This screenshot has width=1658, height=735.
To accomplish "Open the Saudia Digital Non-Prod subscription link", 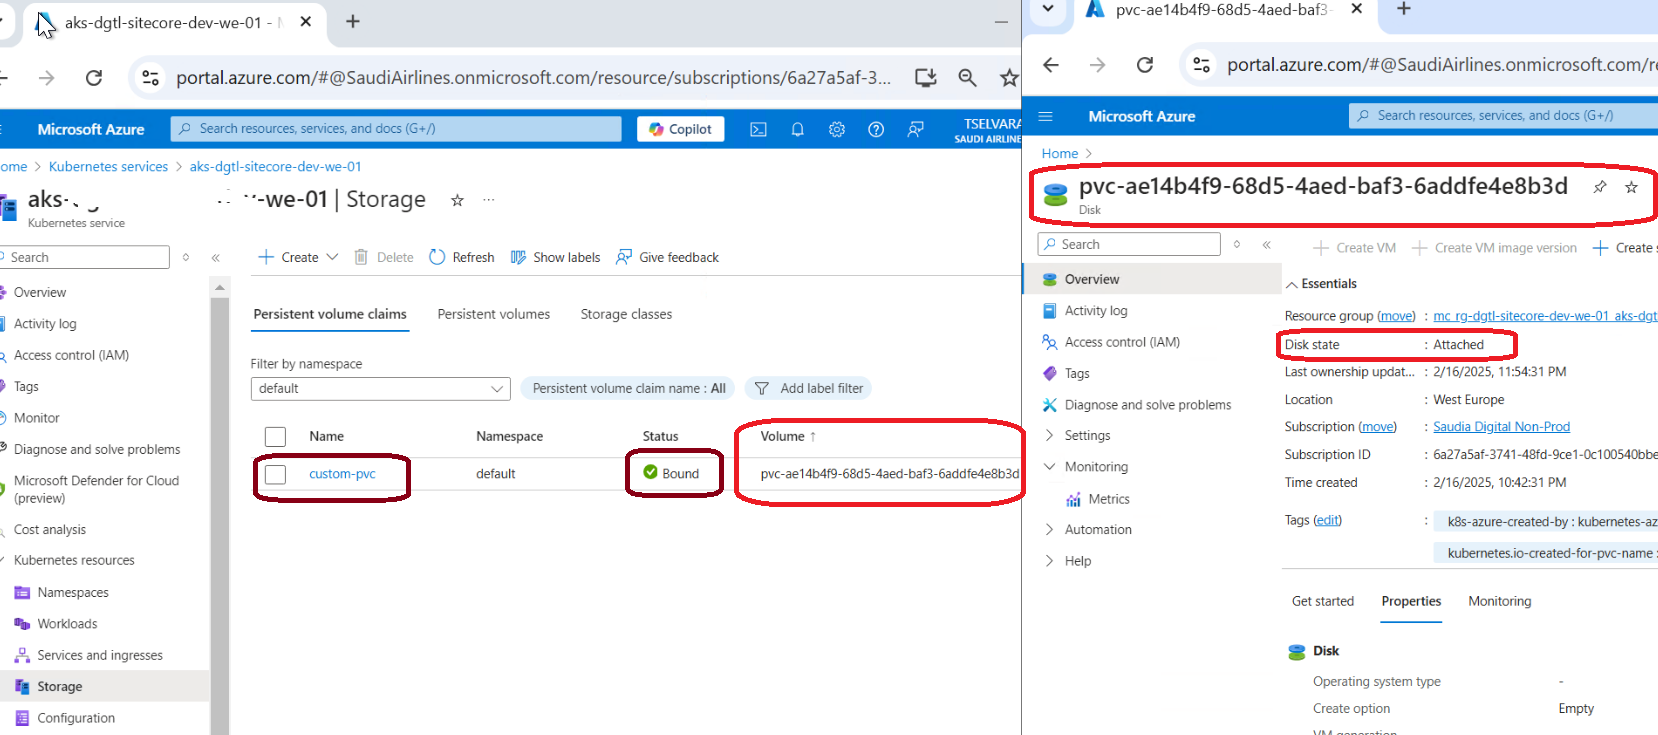I will tap(1501, 426).
